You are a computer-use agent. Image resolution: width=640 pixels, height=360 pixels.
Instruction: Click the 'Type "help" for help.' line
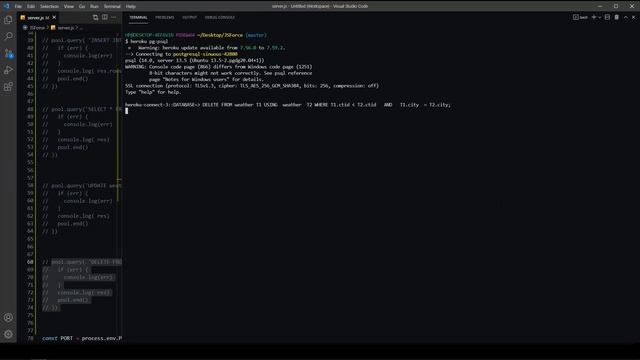(153, 92)
